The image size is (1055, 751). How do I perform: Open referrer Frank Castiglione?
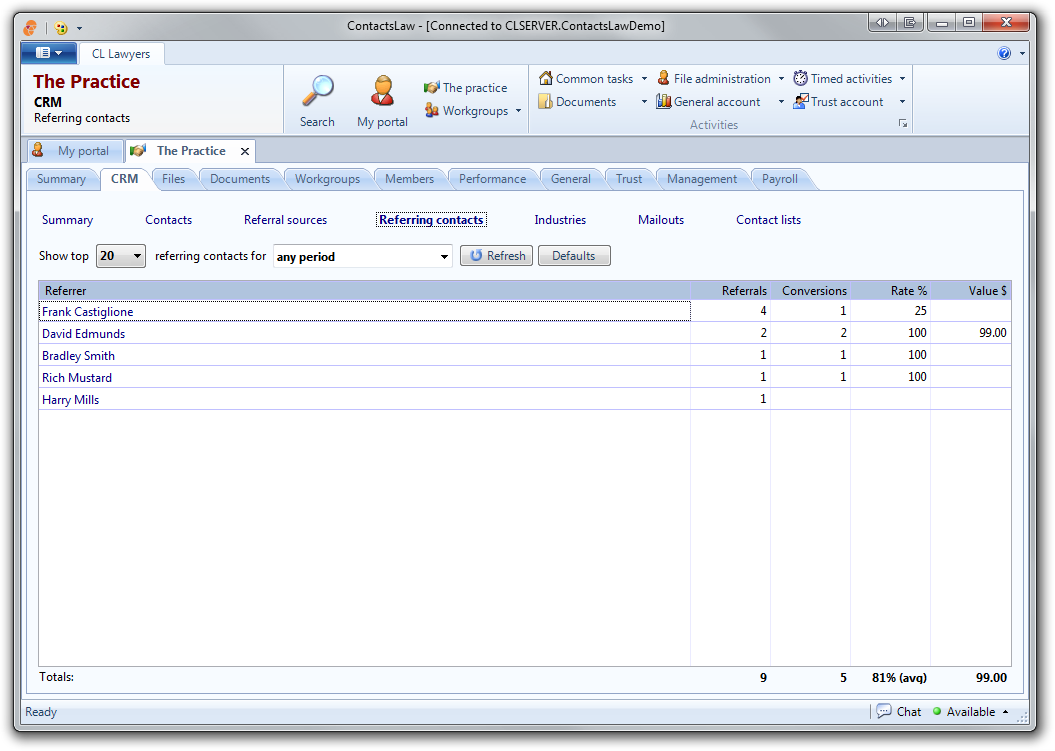pyautogui.click(x=87, y=312)
